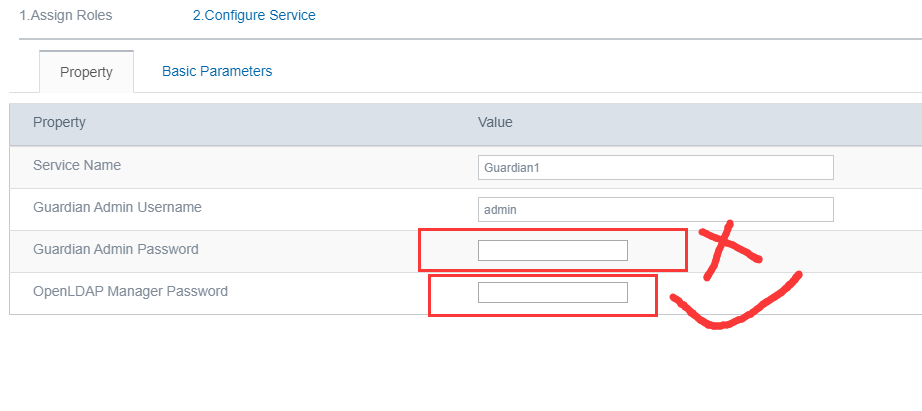Click the red hand-drawn X mark
922x411 pixels.
[x=725, y=248]
